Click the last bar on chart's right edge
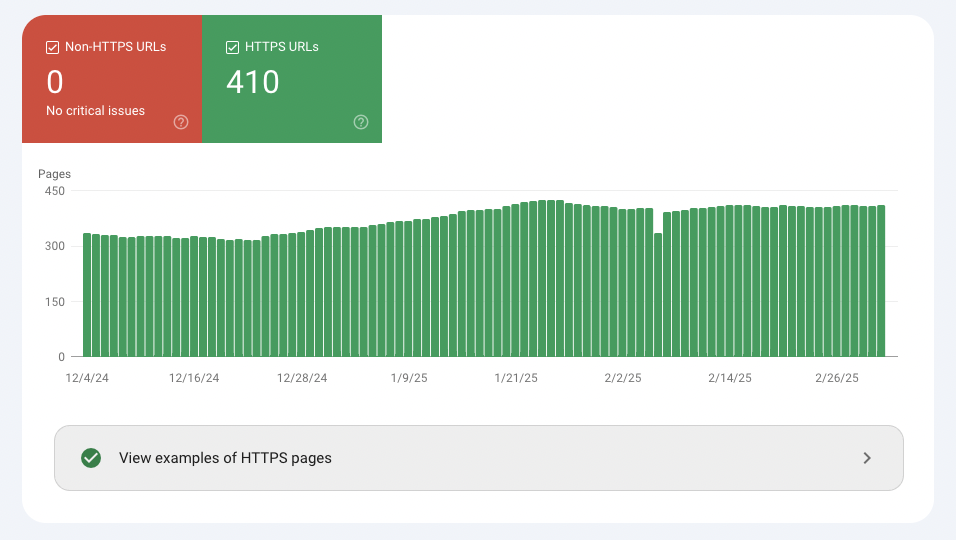 pos(881,282)
